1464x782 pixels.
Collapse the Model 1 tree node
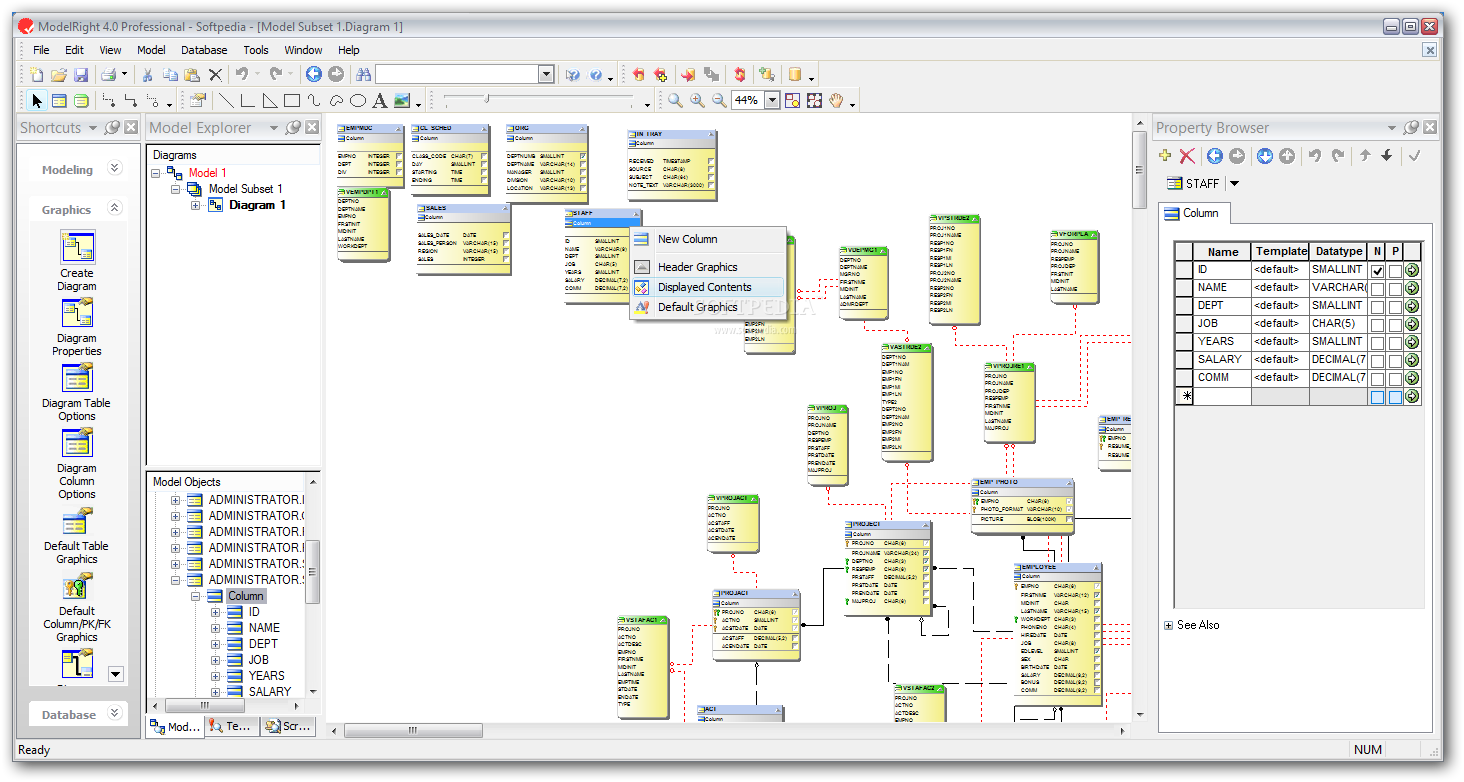pos(157,173)
